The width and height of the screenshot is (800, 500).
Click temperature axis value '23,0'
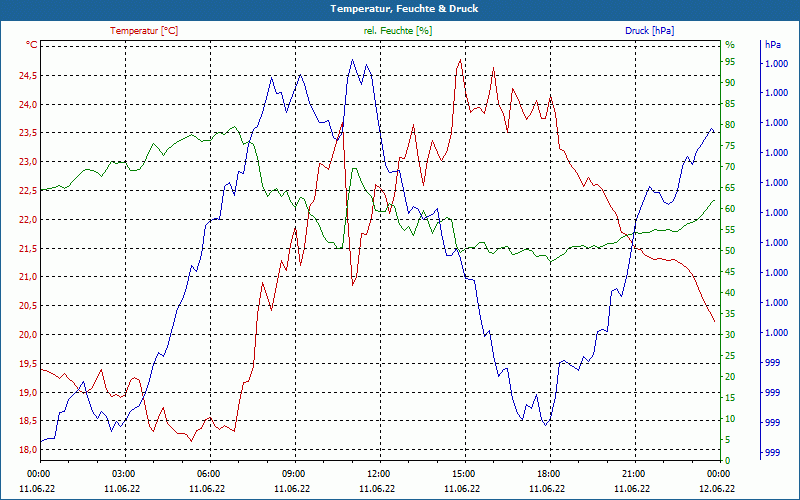[28, 162]
